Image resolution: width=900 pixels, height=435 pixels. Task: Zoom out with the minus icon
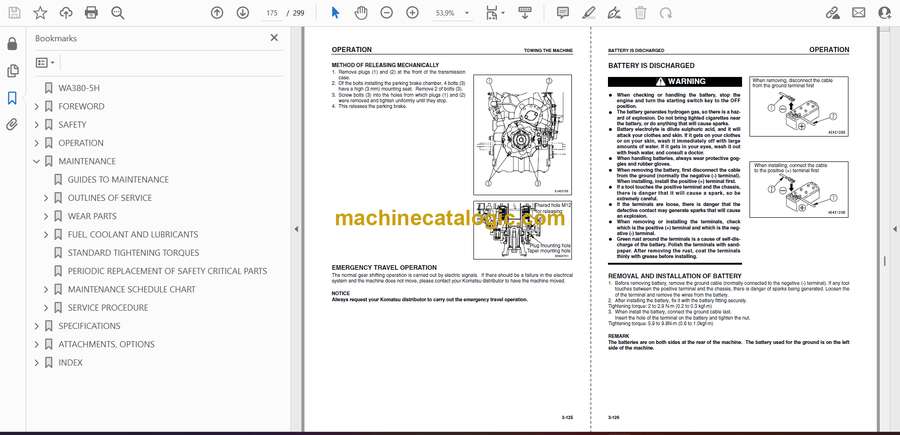pyautogui.click(x=387, y=13)
